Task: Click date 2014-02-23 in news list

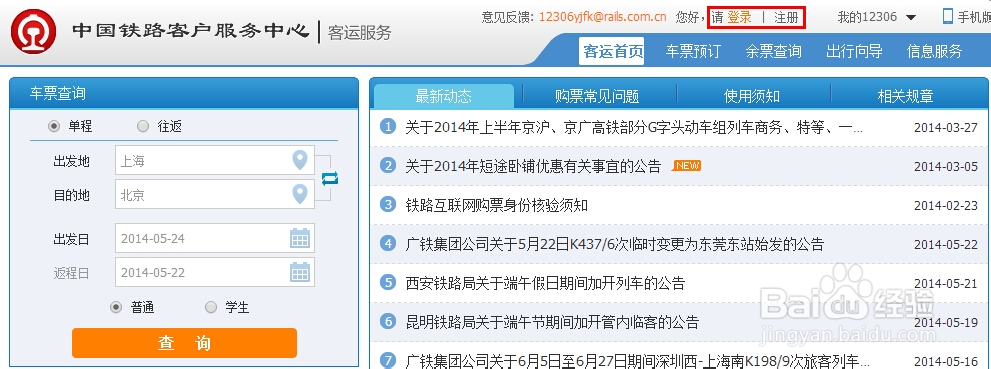Action: tap(945, 206)
